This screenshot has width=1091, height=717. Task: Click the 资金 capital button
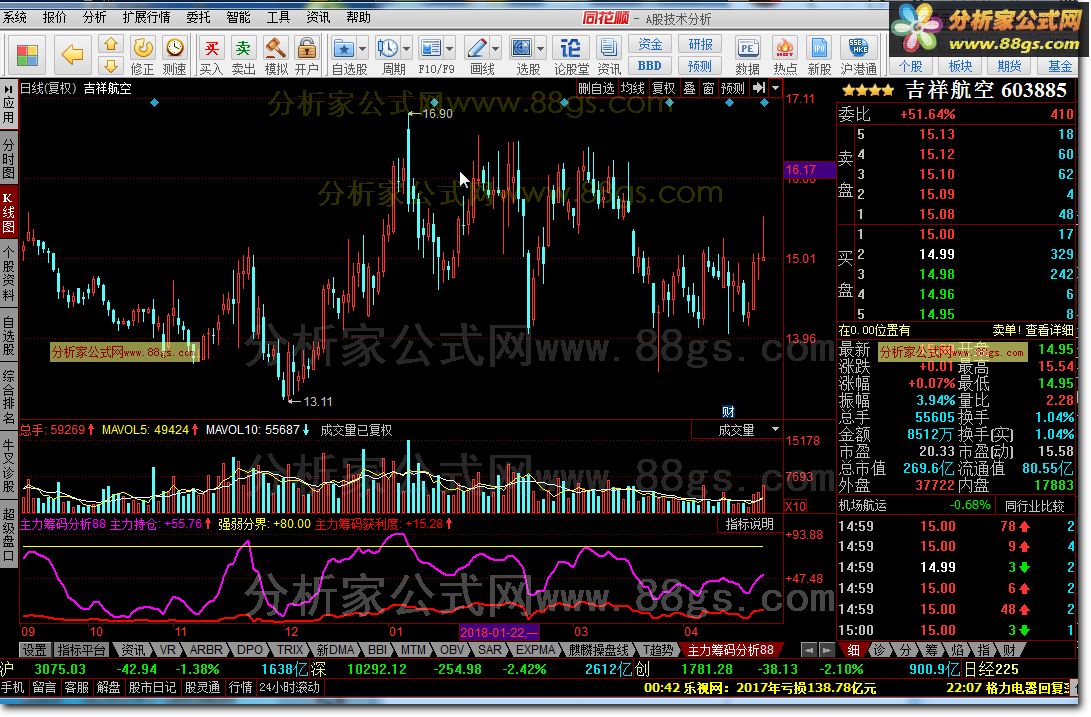pyautogui.click(x=650, y=44)
